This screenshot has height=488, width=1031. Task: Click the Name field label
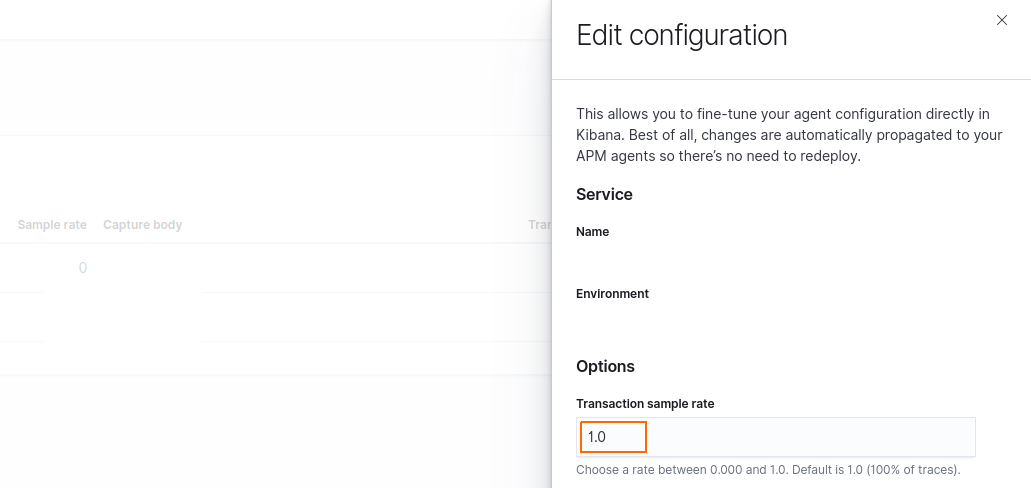592,232
